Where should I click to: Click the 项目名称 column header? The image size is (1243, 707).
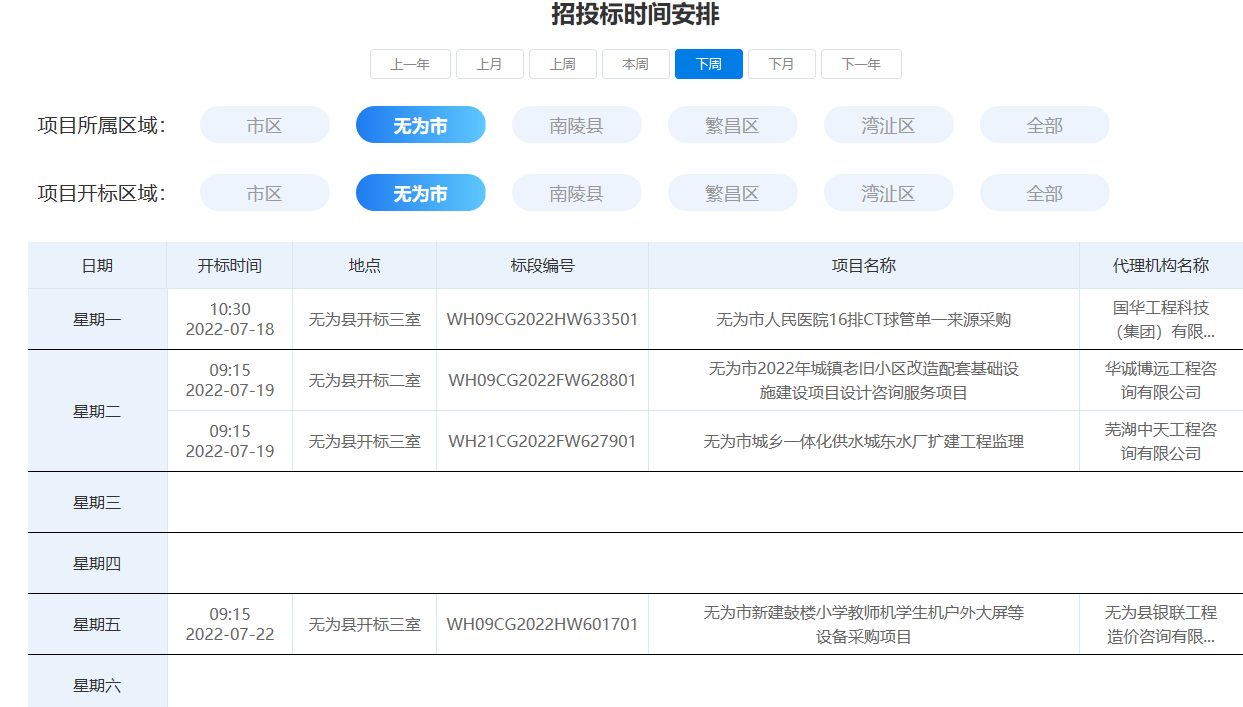coord(863,266)
